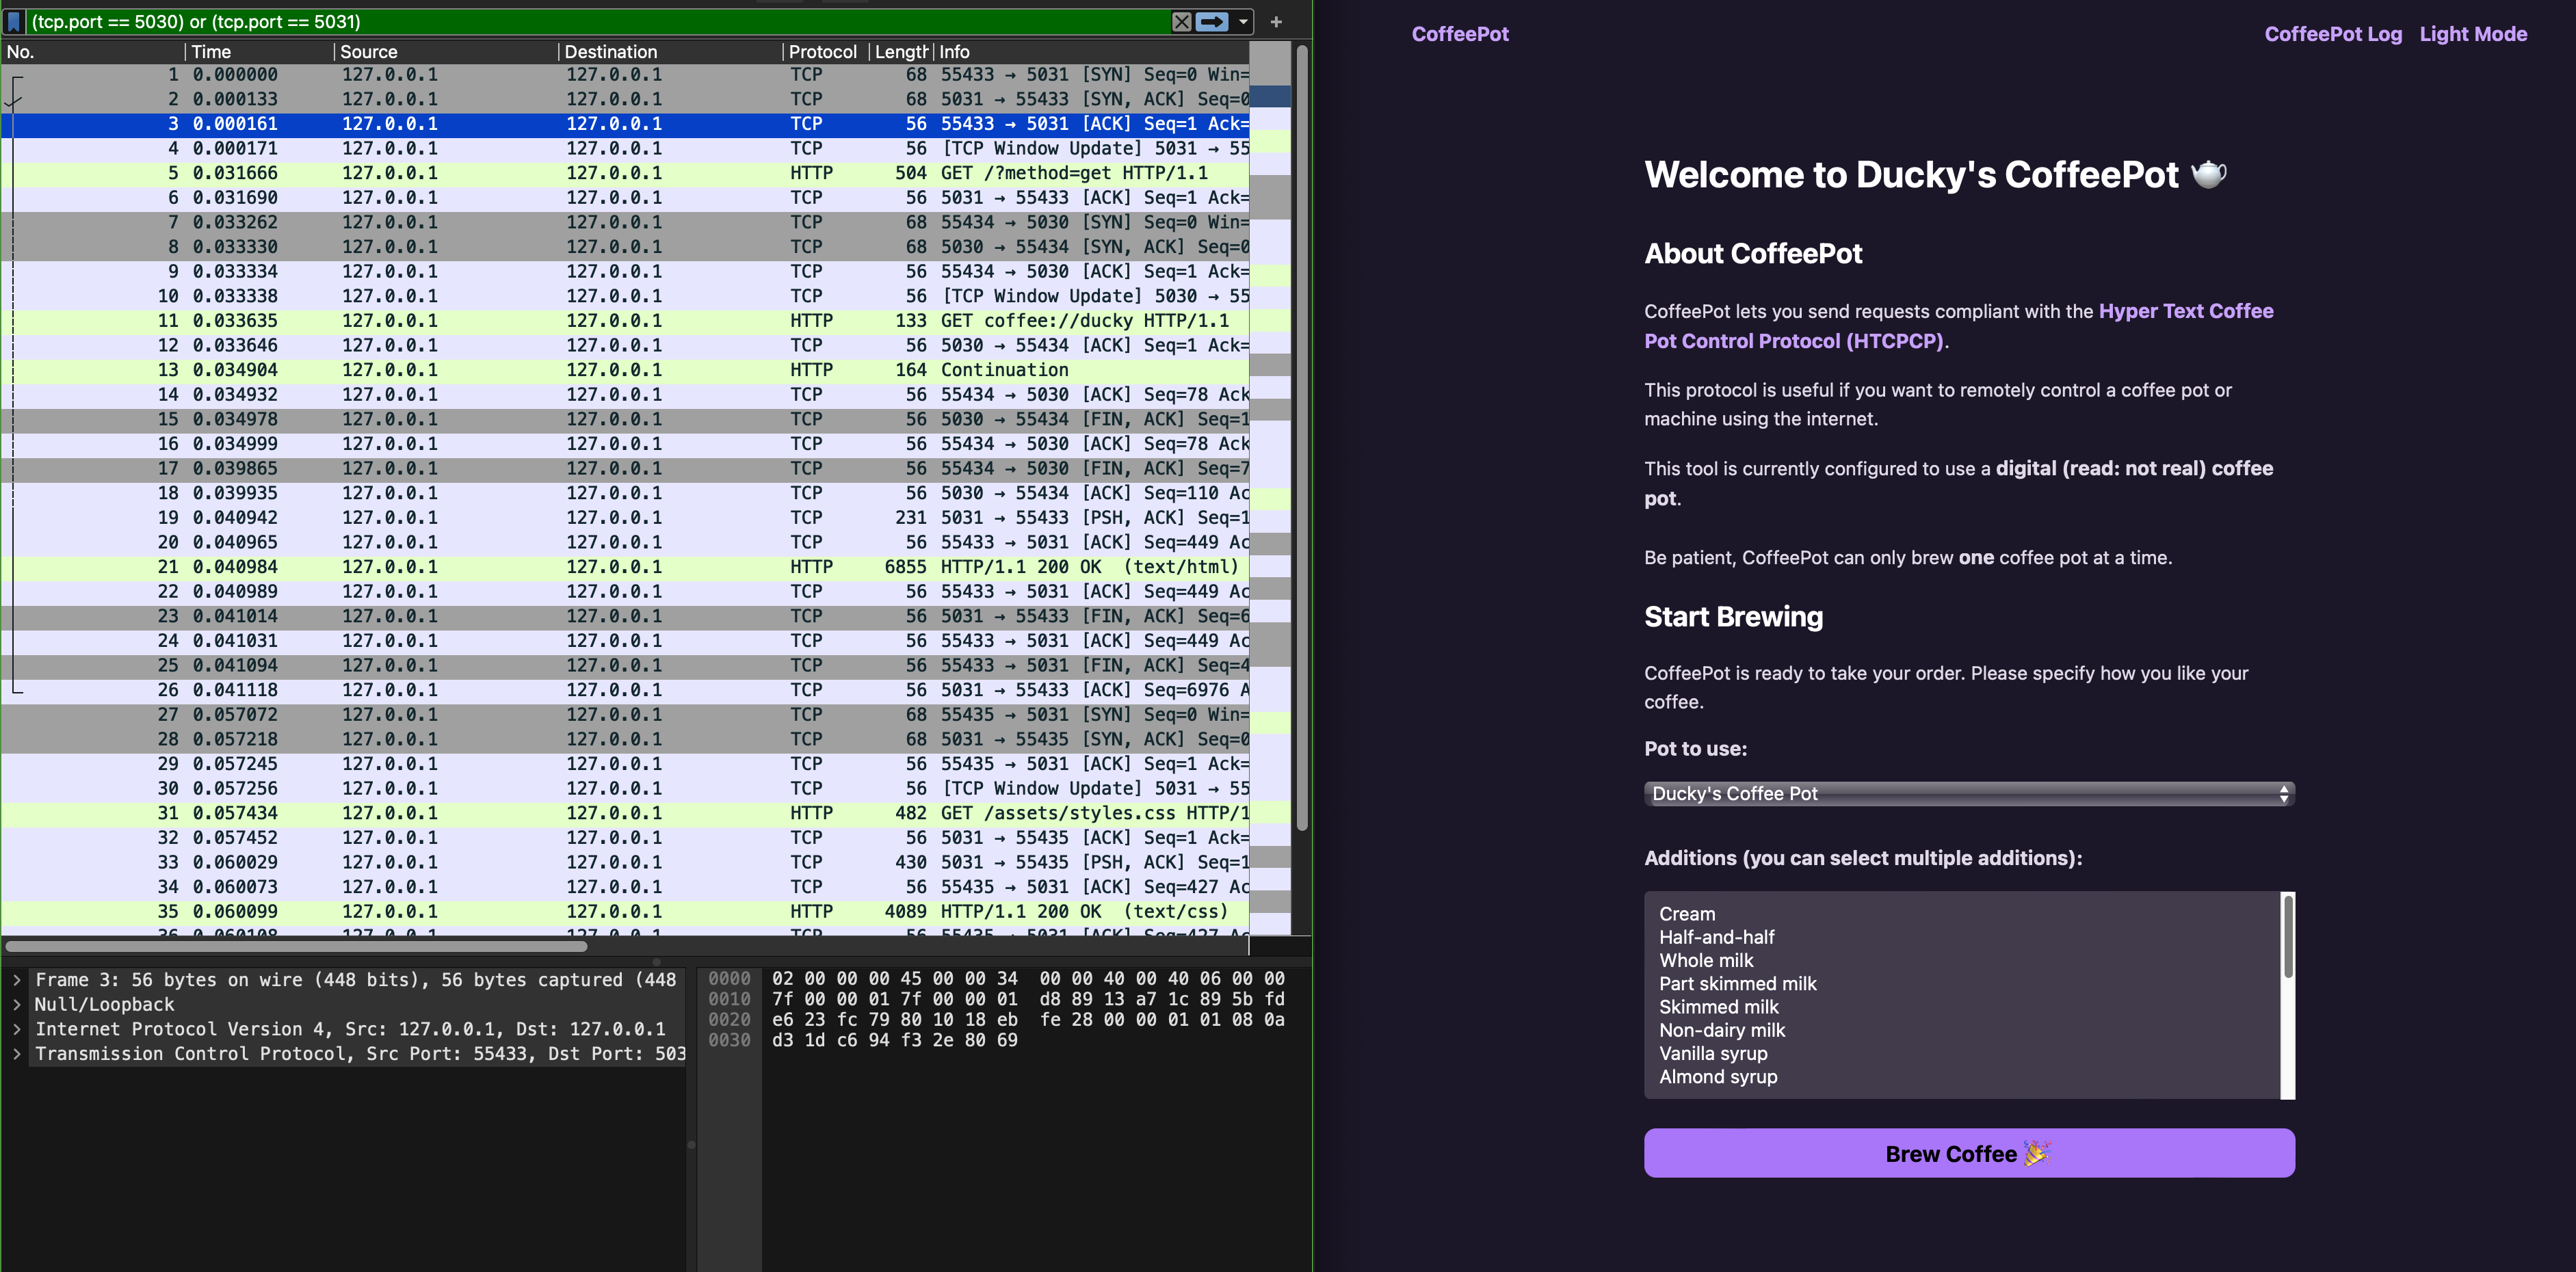Click the display filter bookmark icon

coord(14,21)
